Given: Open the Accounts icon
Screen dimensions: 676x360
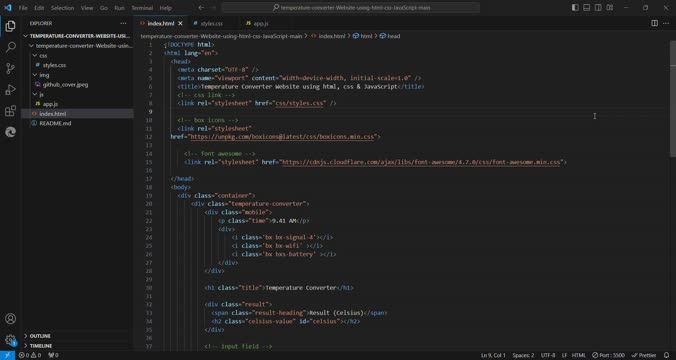Looking at the screenshot, I should coord(10,319).
